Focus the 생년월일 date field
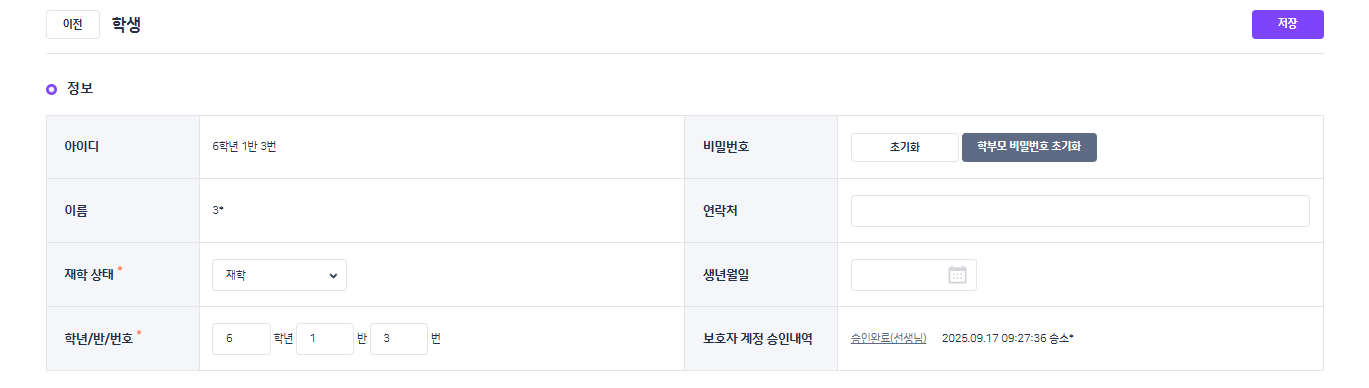The image size is (1369, 388). [x=913, y=275]
